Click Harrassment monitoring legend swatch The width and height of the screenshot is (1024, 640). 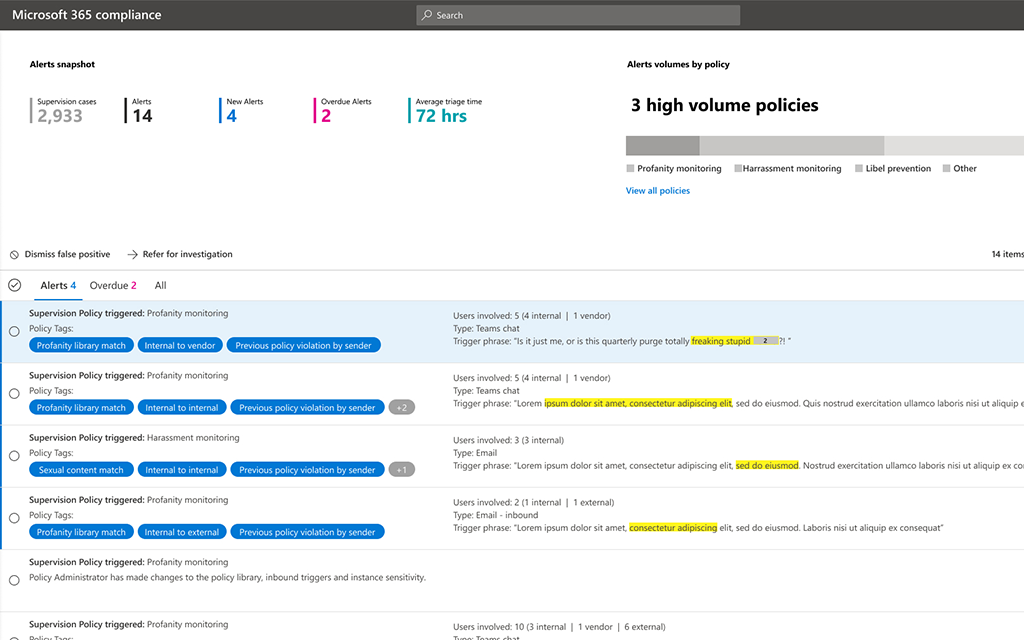point(738,168)
